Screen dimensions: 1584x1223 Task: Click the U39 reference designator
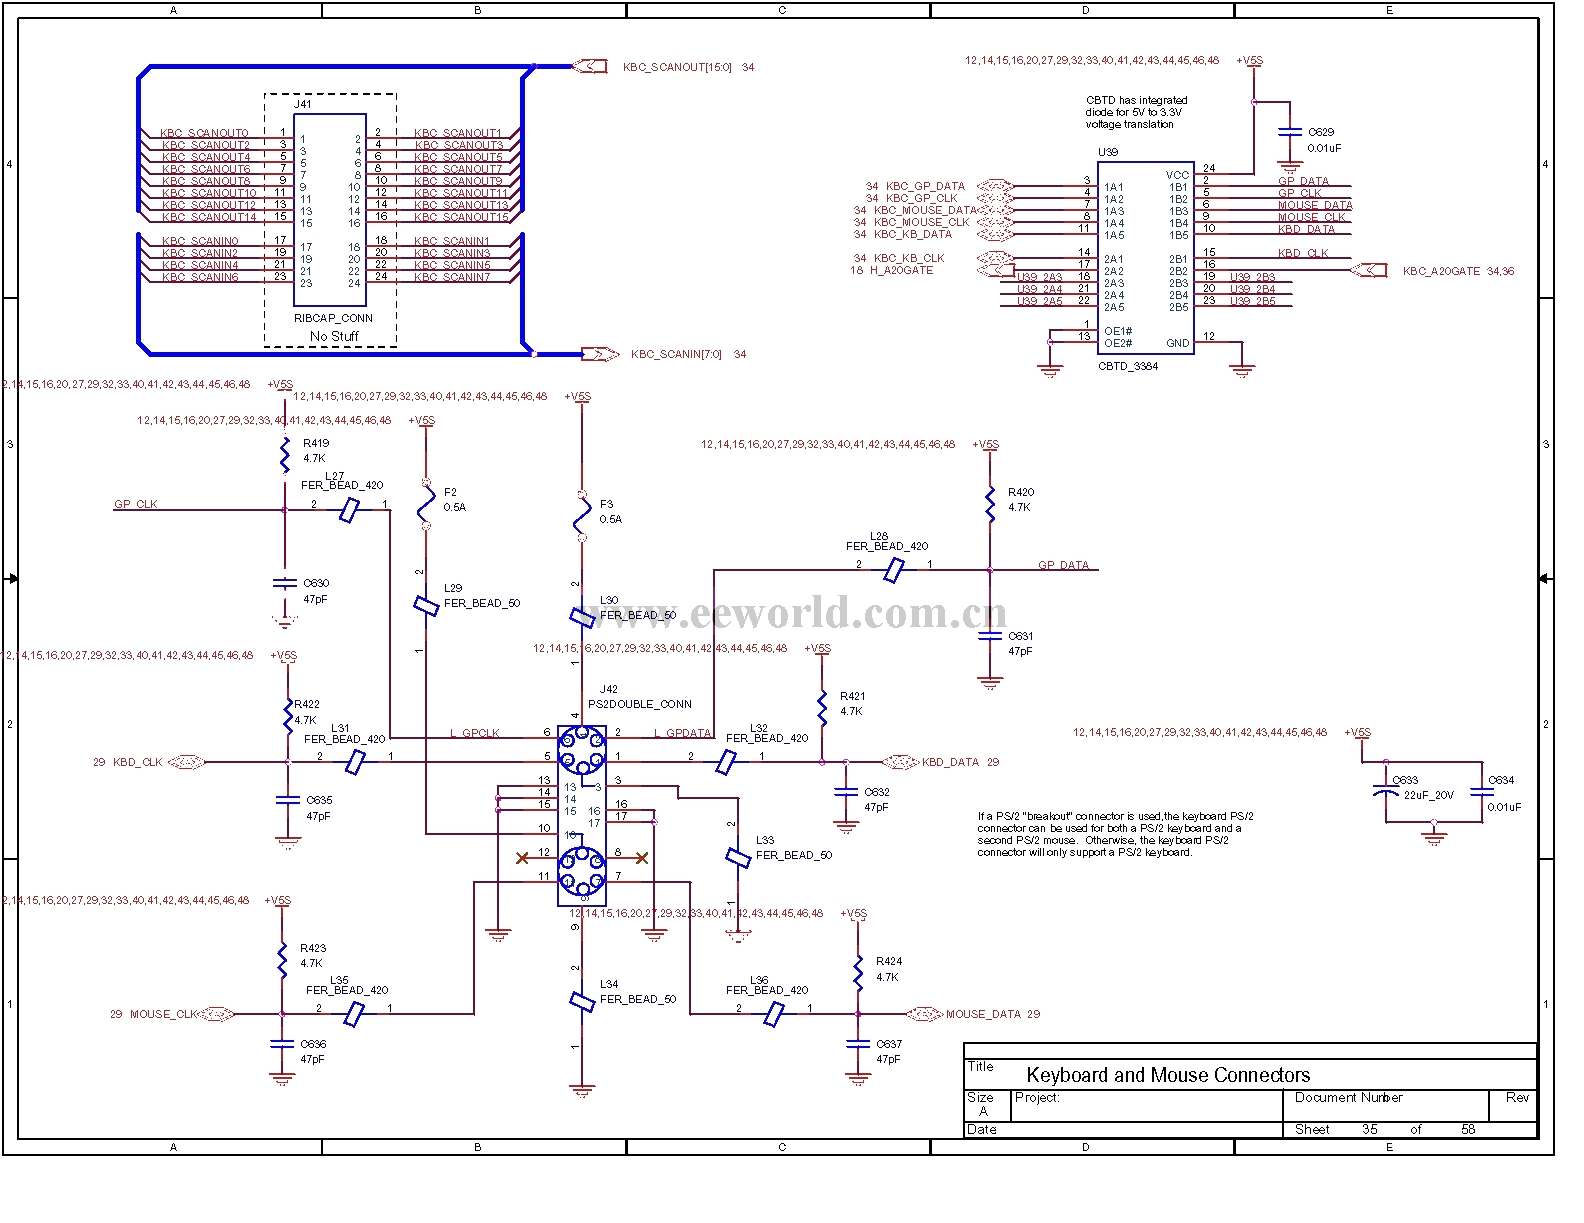tap(1108, 152)
